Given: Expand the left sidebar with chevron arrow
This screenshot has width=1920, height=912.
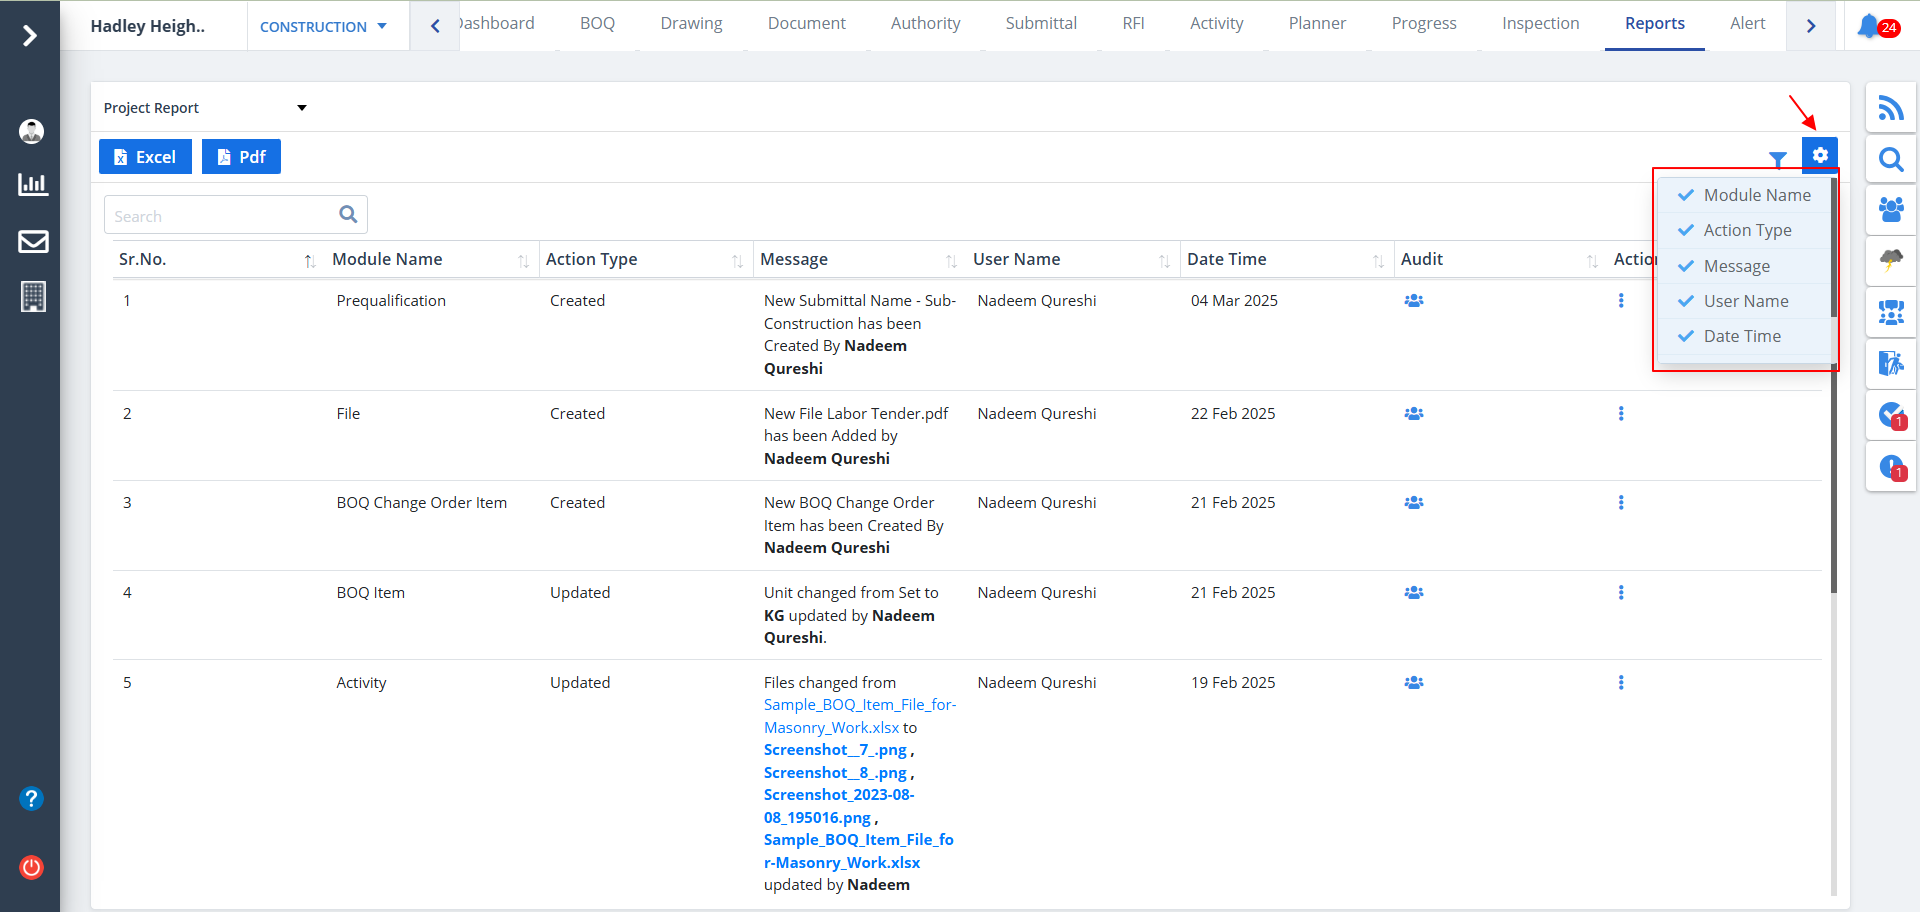Looking at the screenshot, I should pyautogui.click(x=30, y=36).
